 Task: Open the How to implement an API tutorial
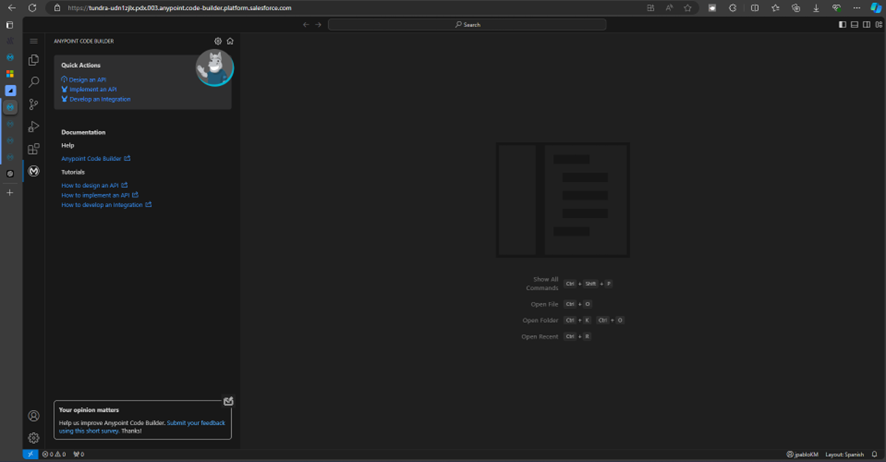(x=99, y=195)
